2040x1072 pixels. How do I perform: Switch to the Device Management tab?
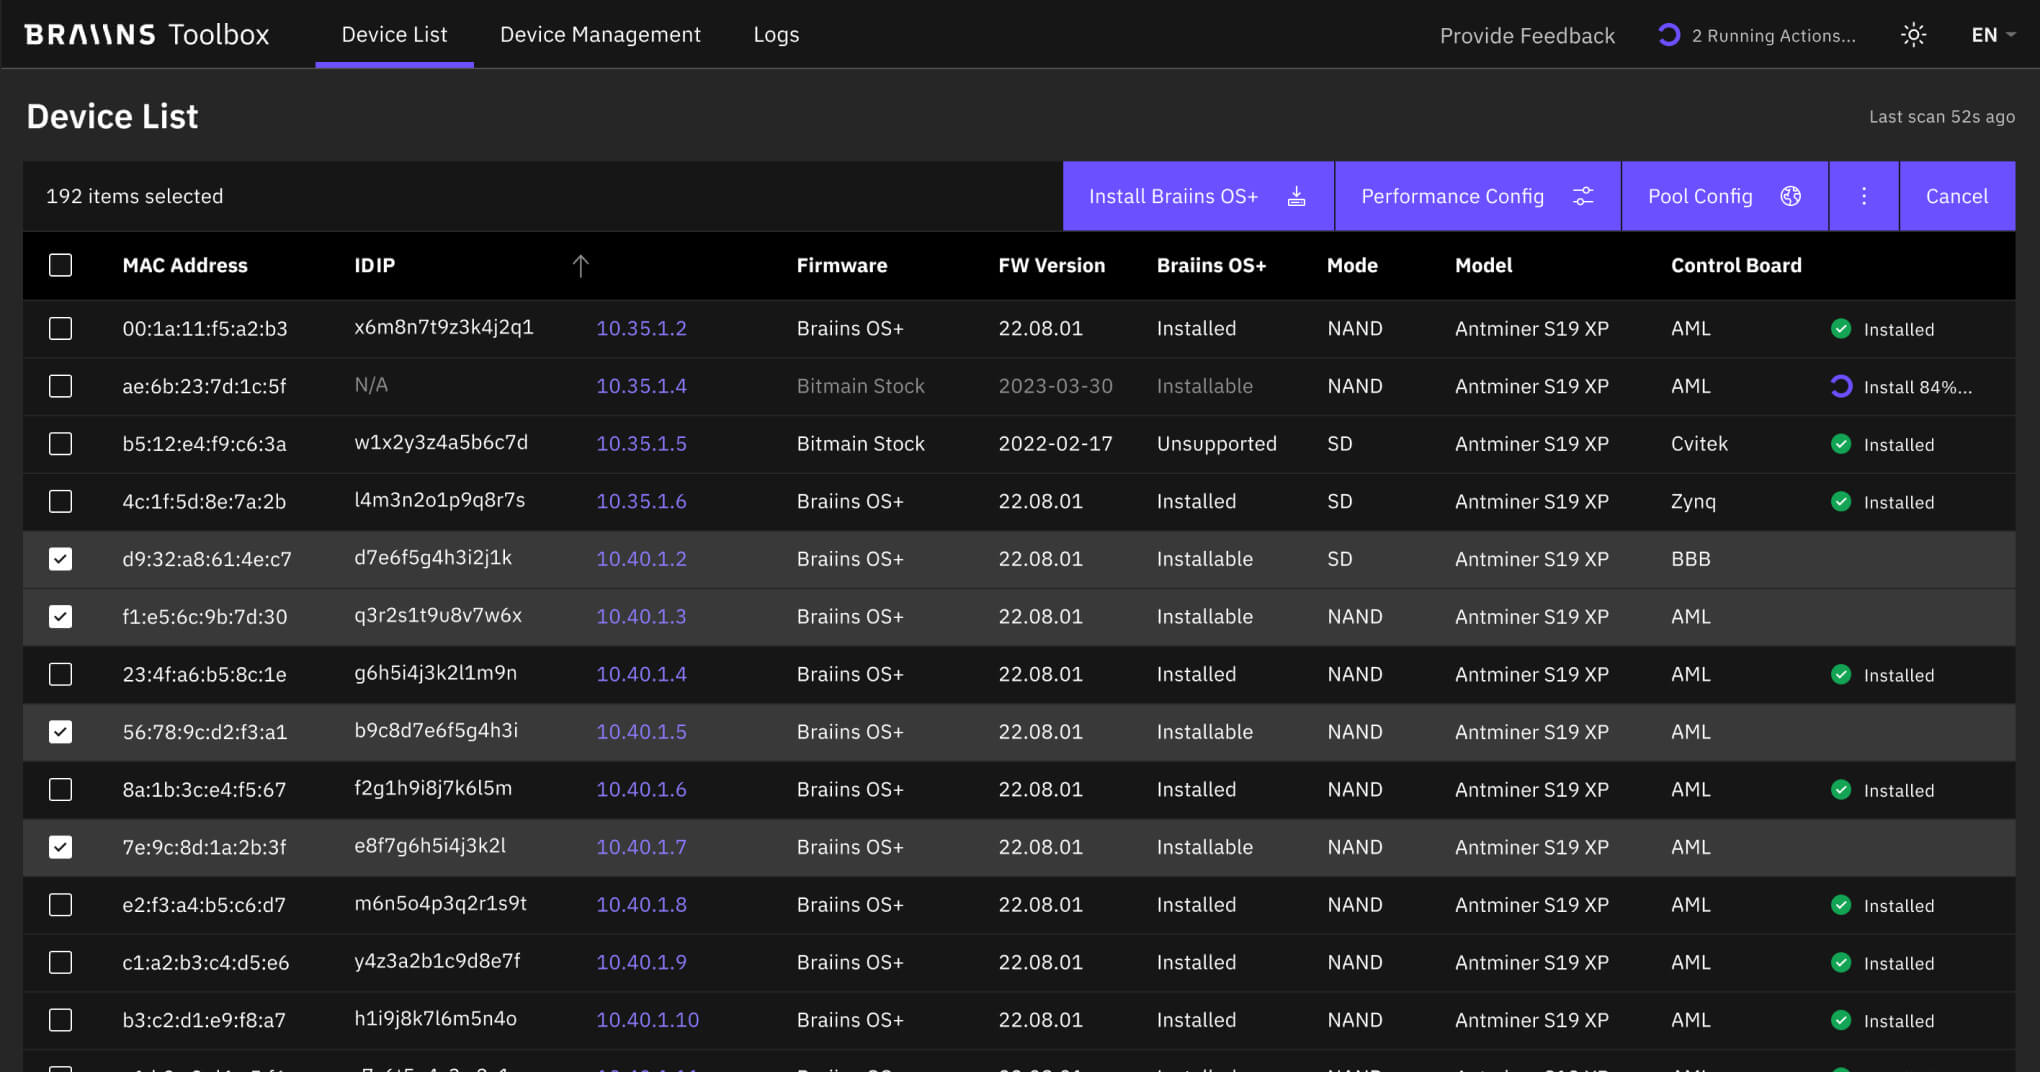[x=600, y=35]
